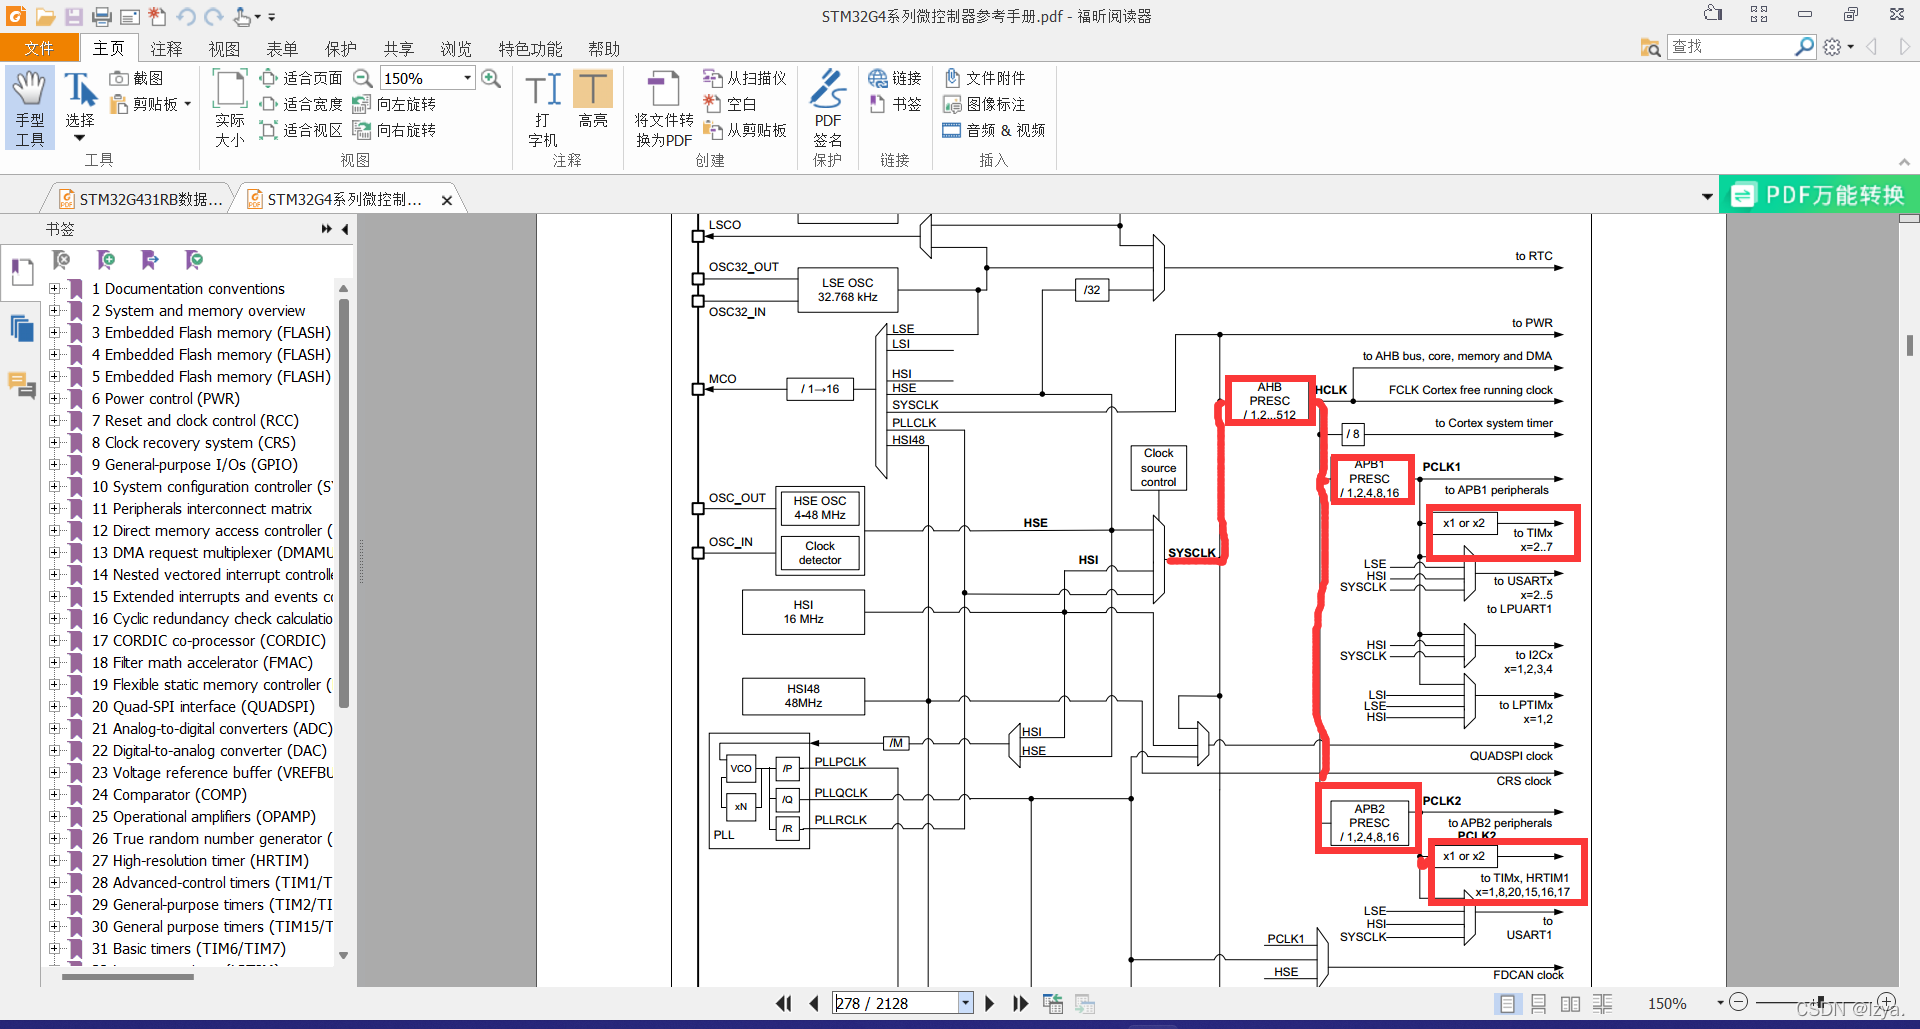Expand the 7 Reset and clock control bookmark
Image resolution: width=1920 pixels, height=1029 pixels.
pos(54,420)
